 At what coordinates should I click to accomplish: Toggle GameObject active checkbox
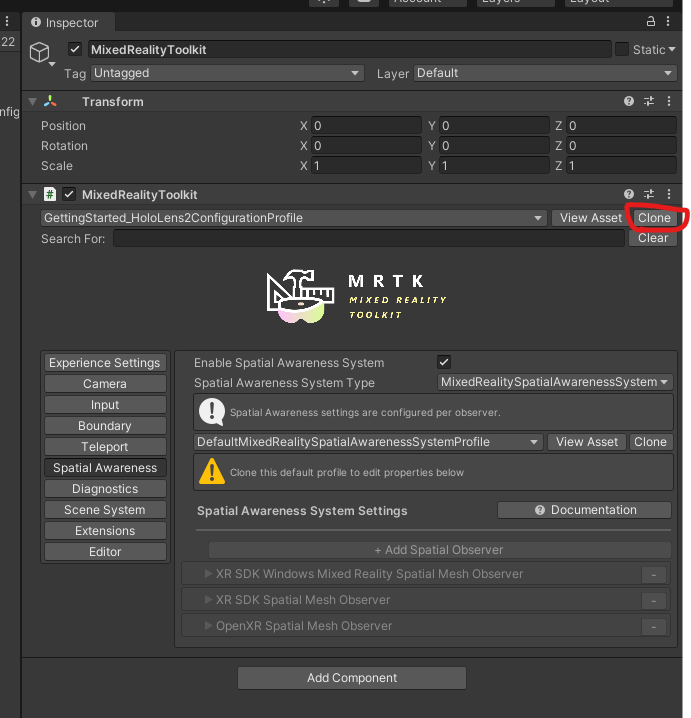(x=75, y=49)
